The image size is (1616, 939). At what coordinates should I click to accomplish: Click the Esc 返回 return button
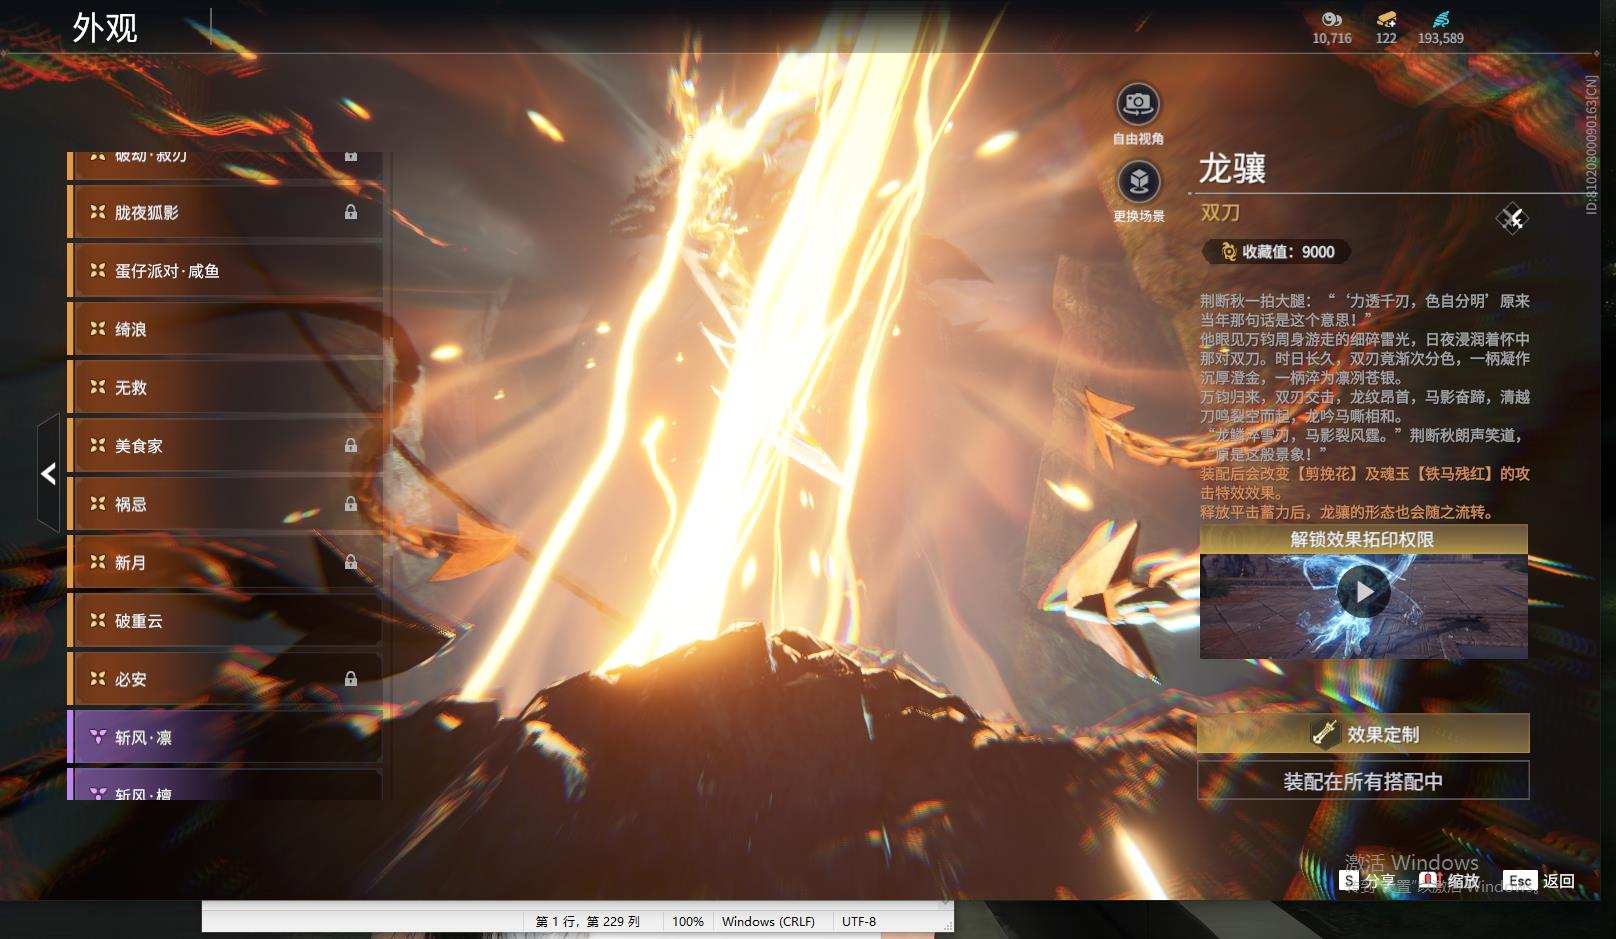click(1539, 880)
